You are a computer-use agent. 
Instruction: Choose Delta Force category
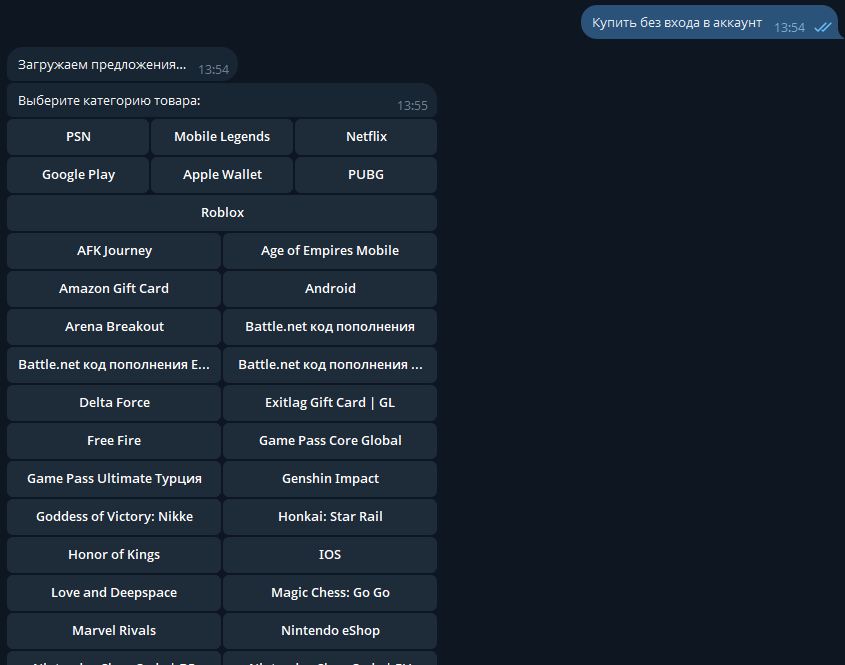[114, 403]
